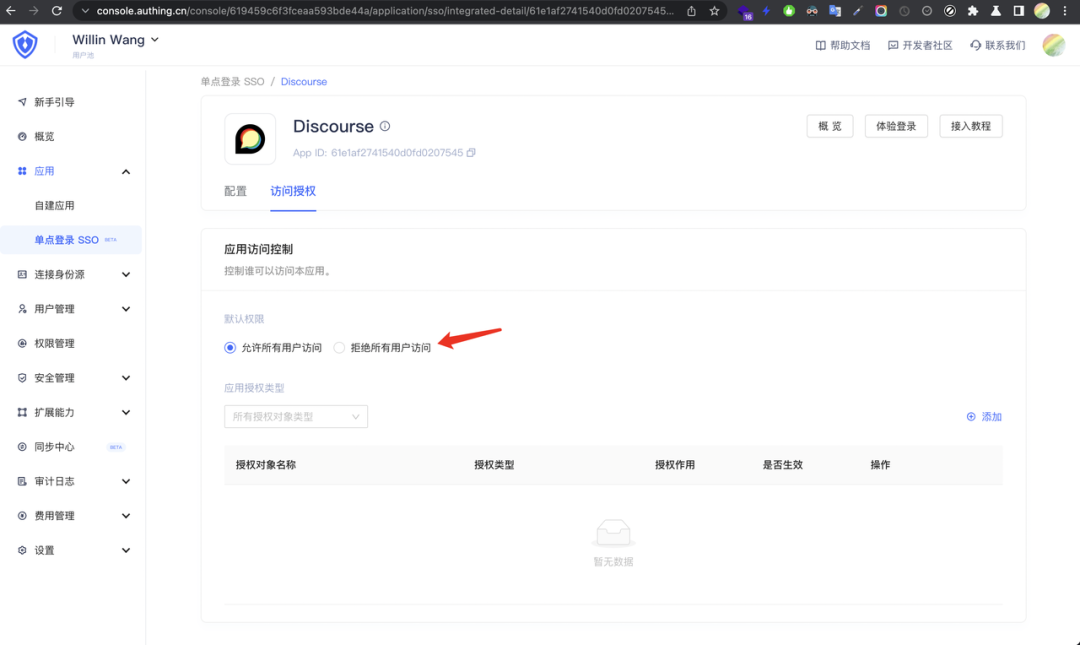Click the browser side panel icon
The height and width of the screenshot is (645, 1080).
(1019, 11)
